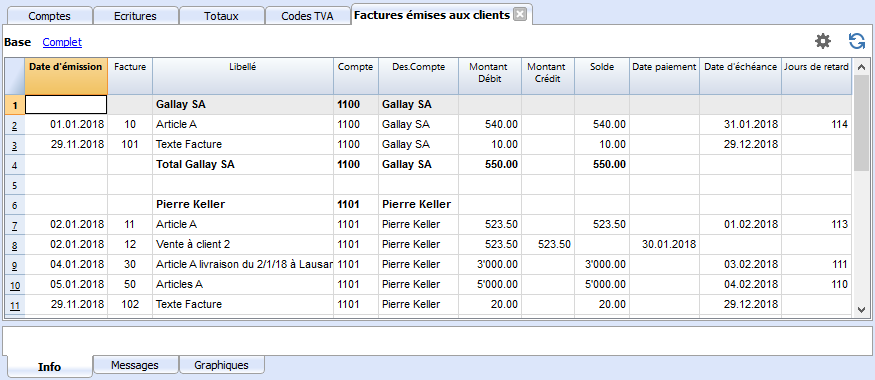875x380 pixels.
Task: Close the Factures émises aux clients tab
Action: tap(520, 15)
